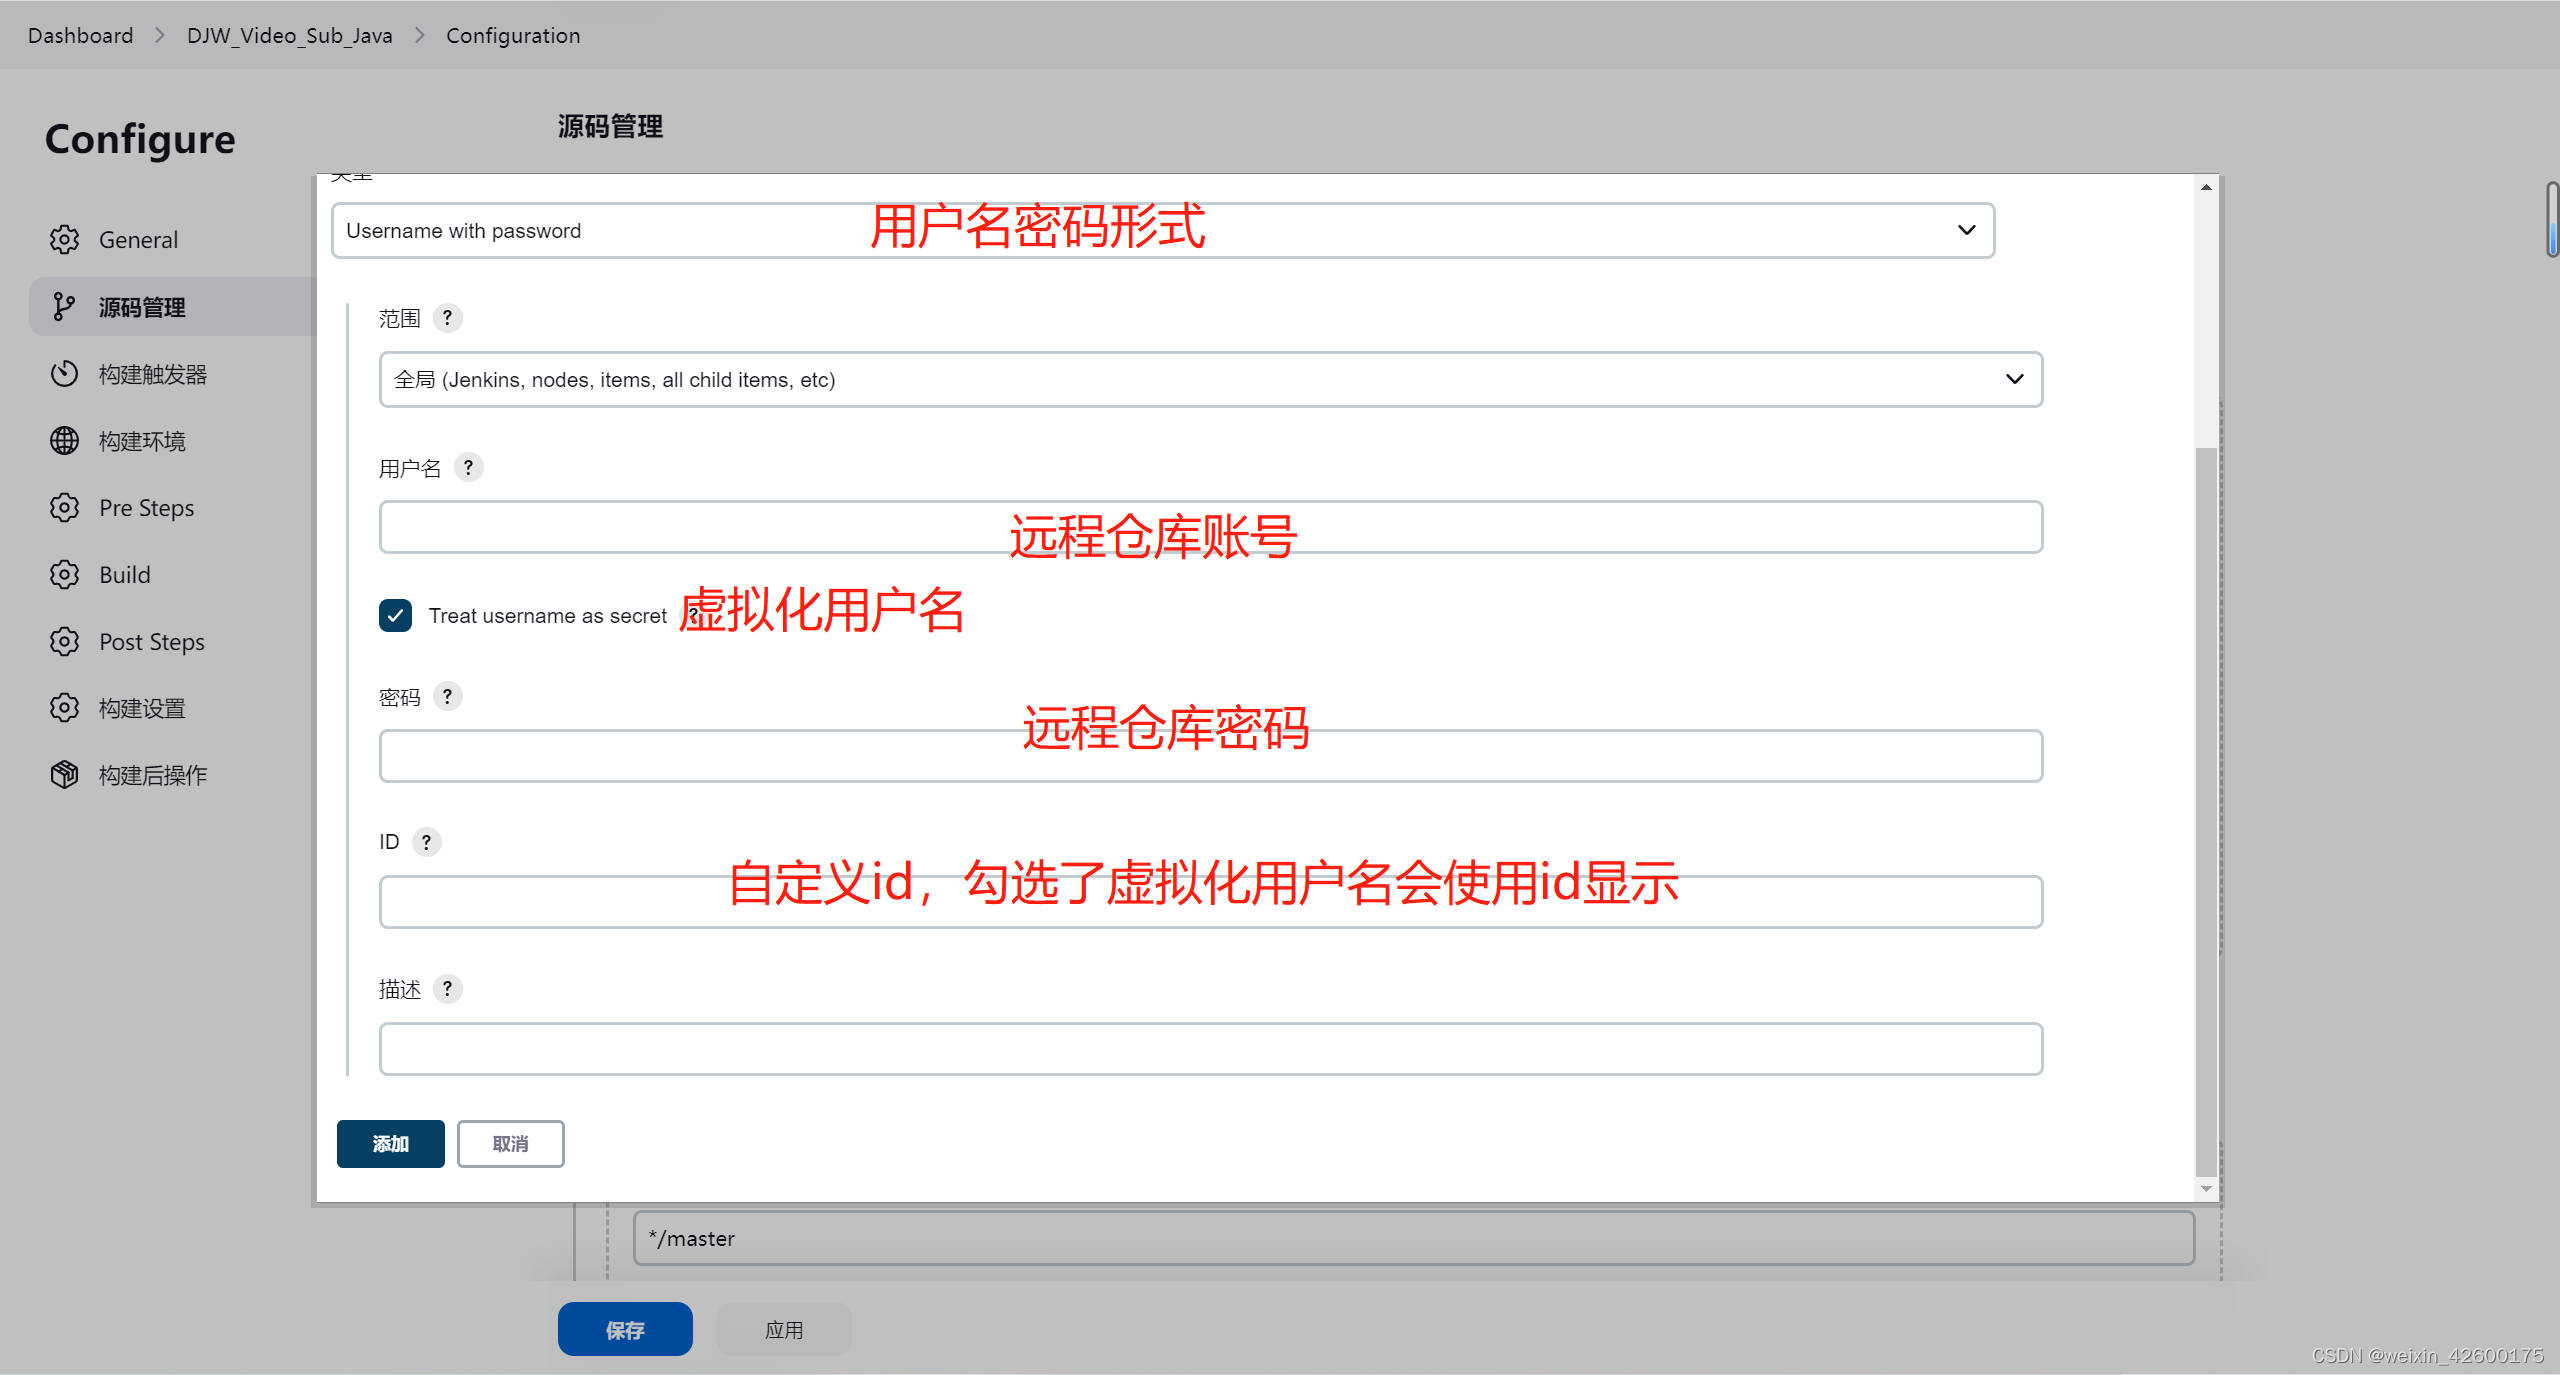
Task: Expand the 全局 scope dropdown
Action: pyautogui.click(x=1210, y=379)
